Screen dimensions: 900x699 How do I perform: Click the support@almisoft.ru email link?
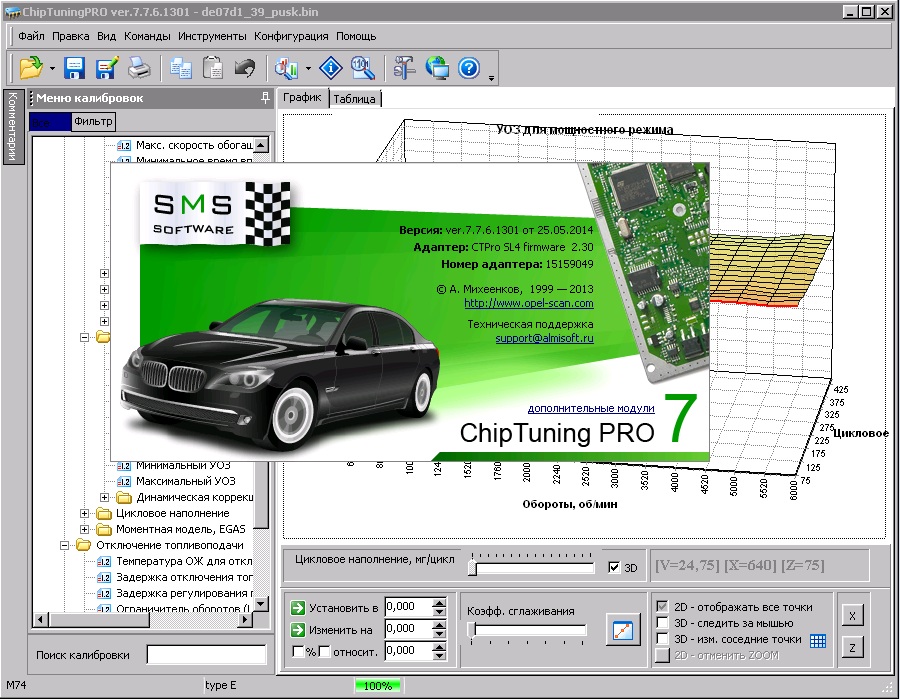[x=544, y=338]
